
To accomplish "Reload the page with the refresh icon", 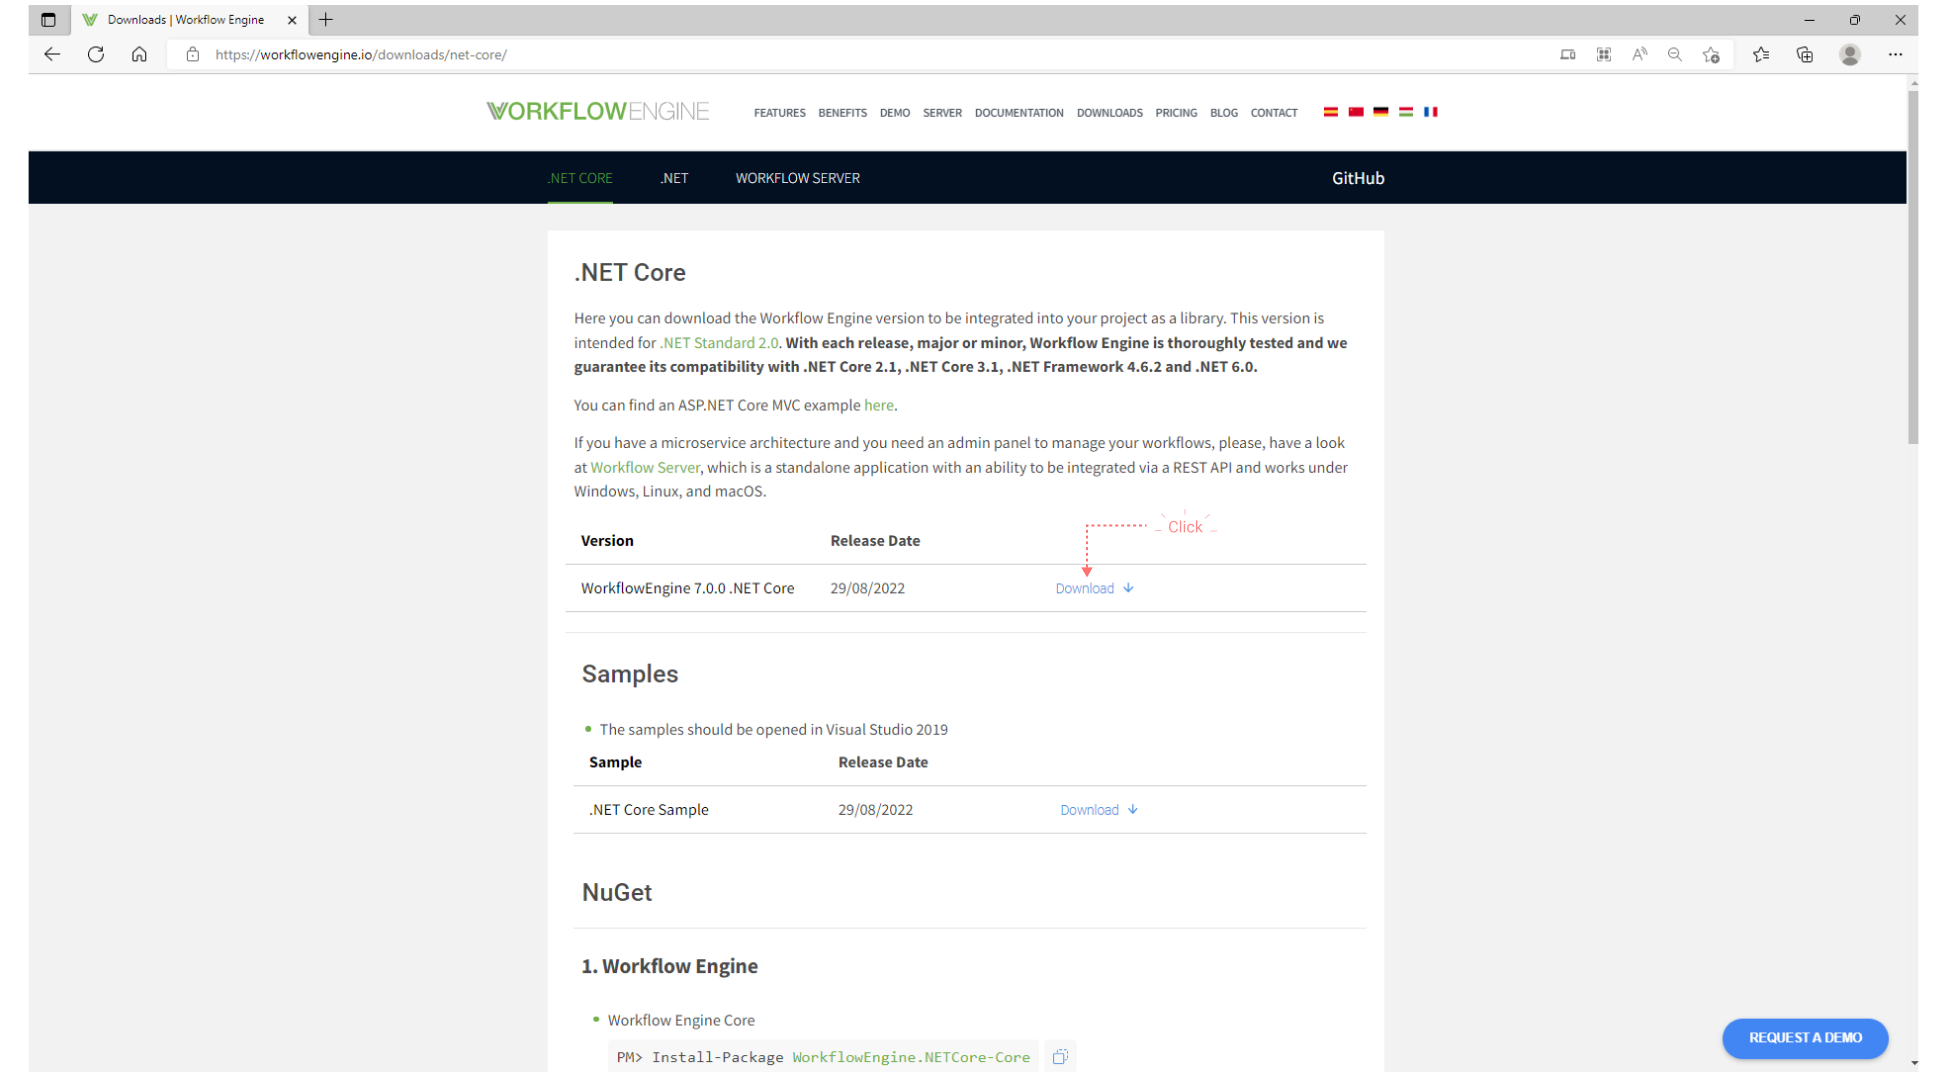I will 96,55.
